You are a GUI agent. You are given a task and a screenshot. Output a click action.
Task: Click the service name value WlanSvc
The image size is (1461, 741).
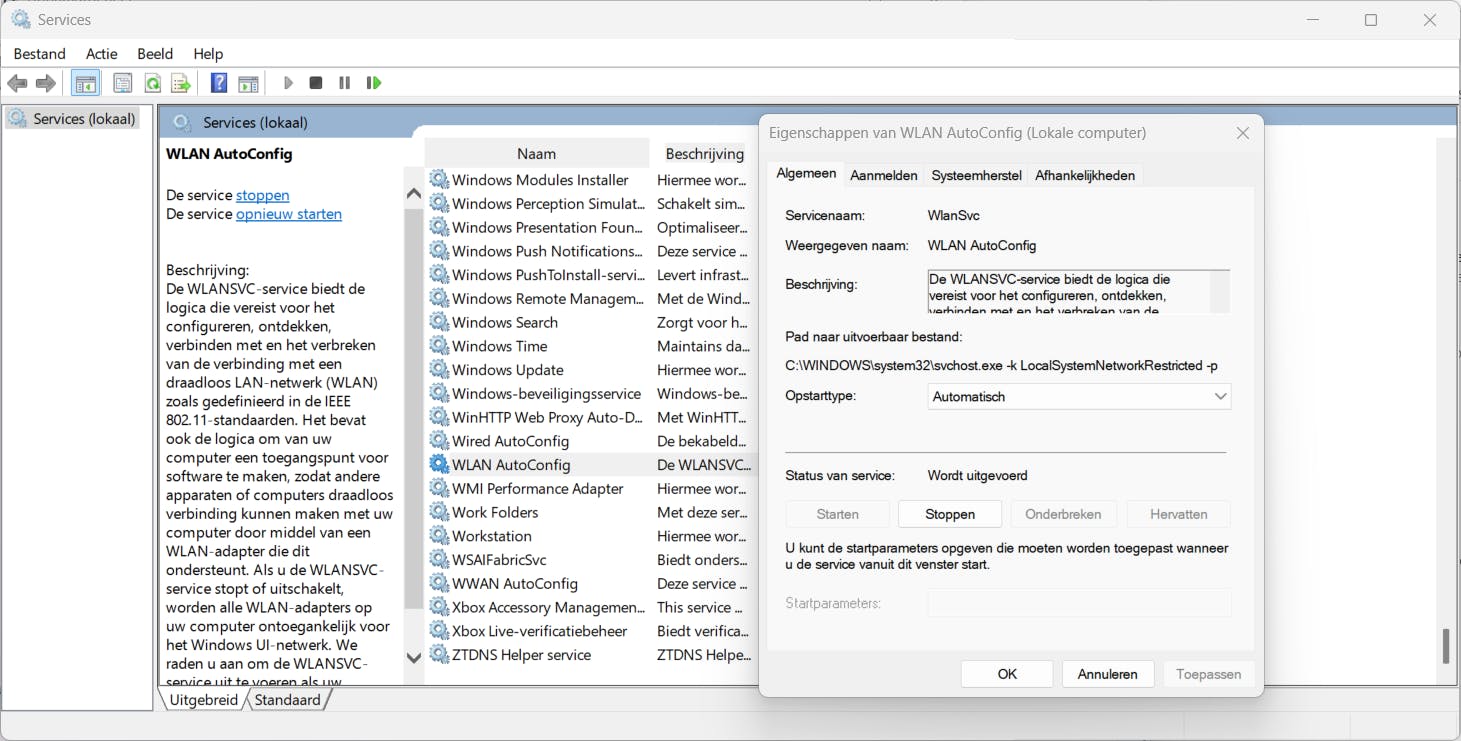(954, 215)
